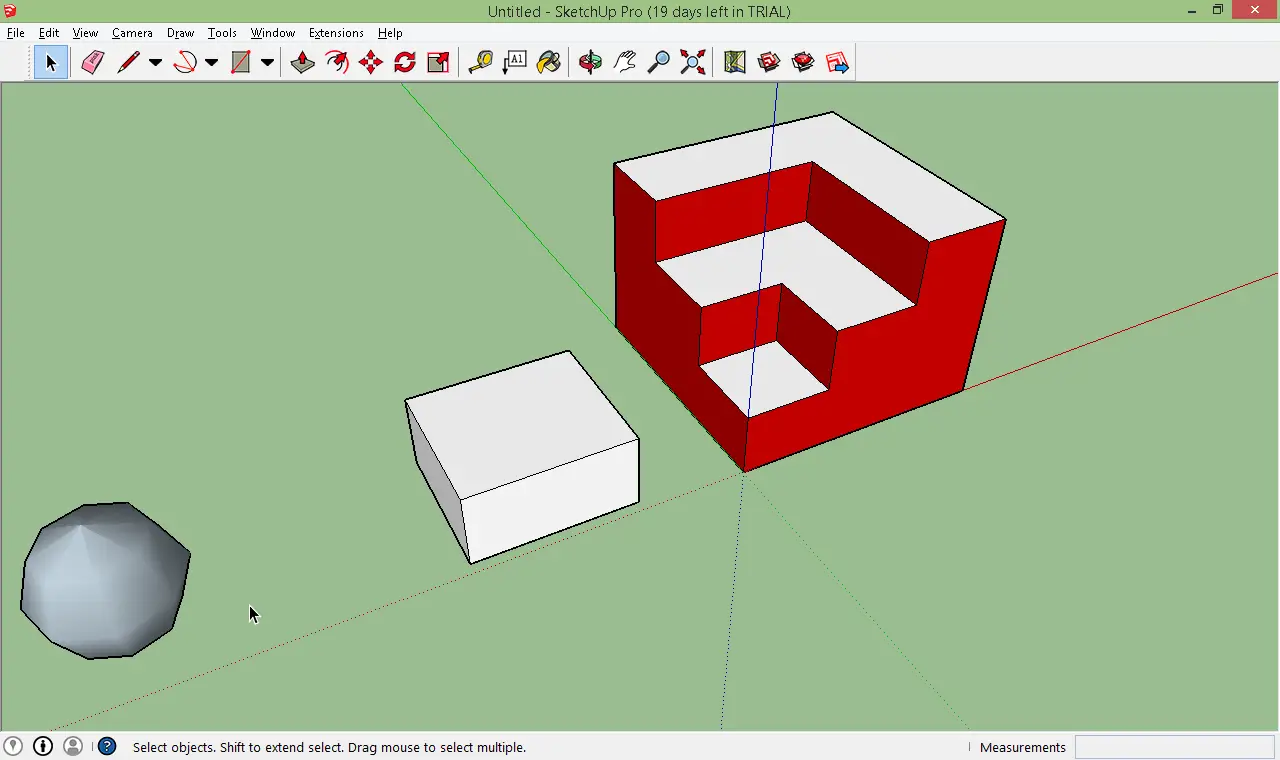Toggle the credits info icon in status bar
The height and width of the screenshot is (760, 1280).
(43, 746)
